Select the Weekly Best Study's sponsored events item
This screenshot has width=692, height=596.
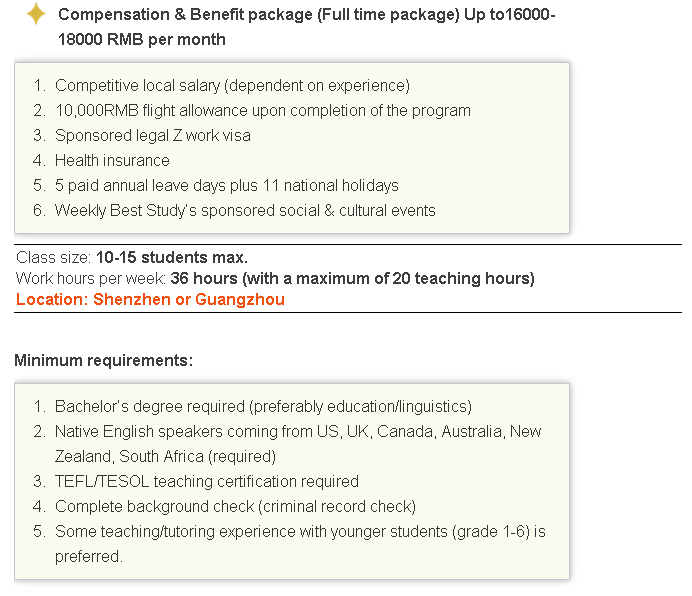click(x=245, y=211)
